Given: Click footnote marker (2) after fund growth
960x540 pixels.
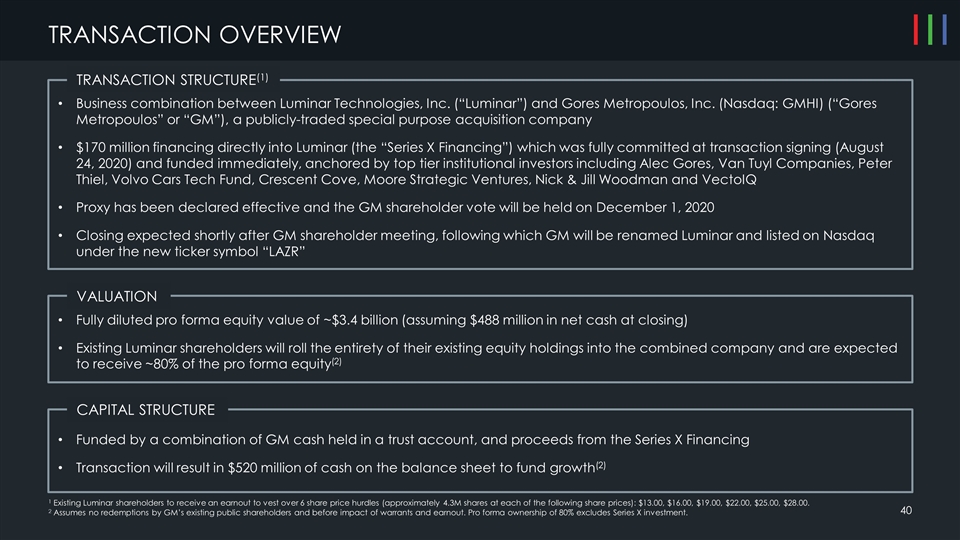Looking at the screenshot, I should coord(601,465).
